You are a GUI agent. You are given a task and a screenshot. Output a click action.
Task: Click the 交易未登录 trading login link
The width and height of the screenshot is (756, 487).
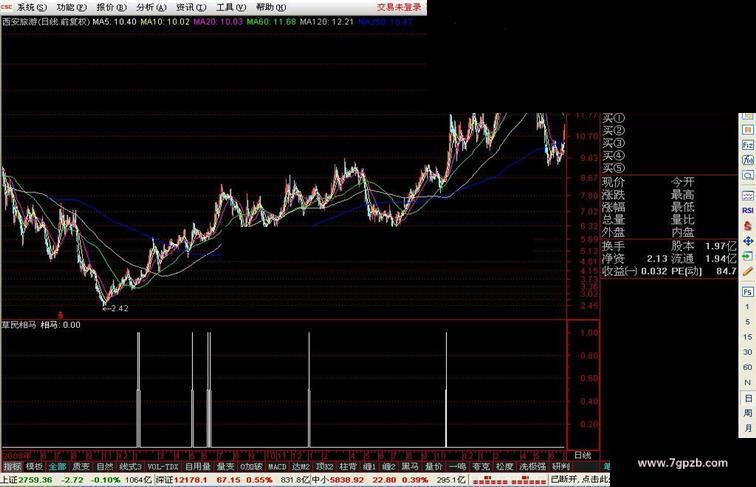(399, 7)
